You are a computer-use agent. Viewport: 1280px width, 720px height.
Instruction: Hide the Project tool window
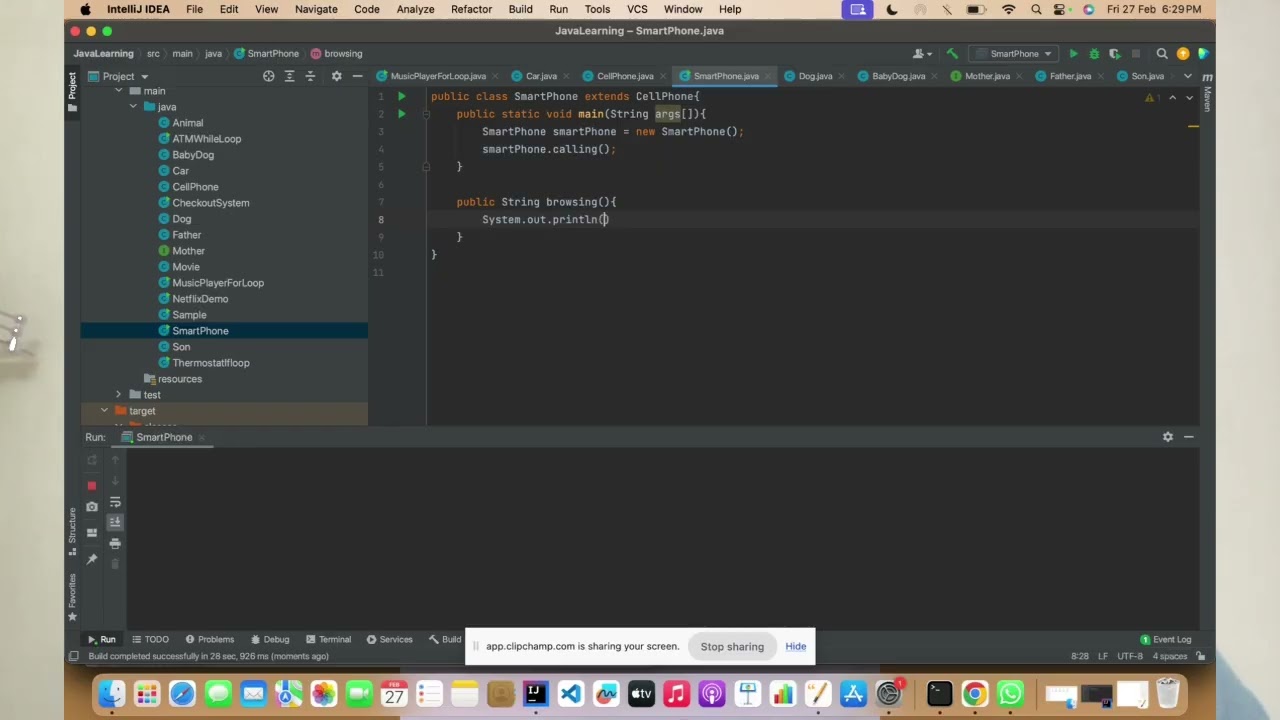[x=357, y=76]
